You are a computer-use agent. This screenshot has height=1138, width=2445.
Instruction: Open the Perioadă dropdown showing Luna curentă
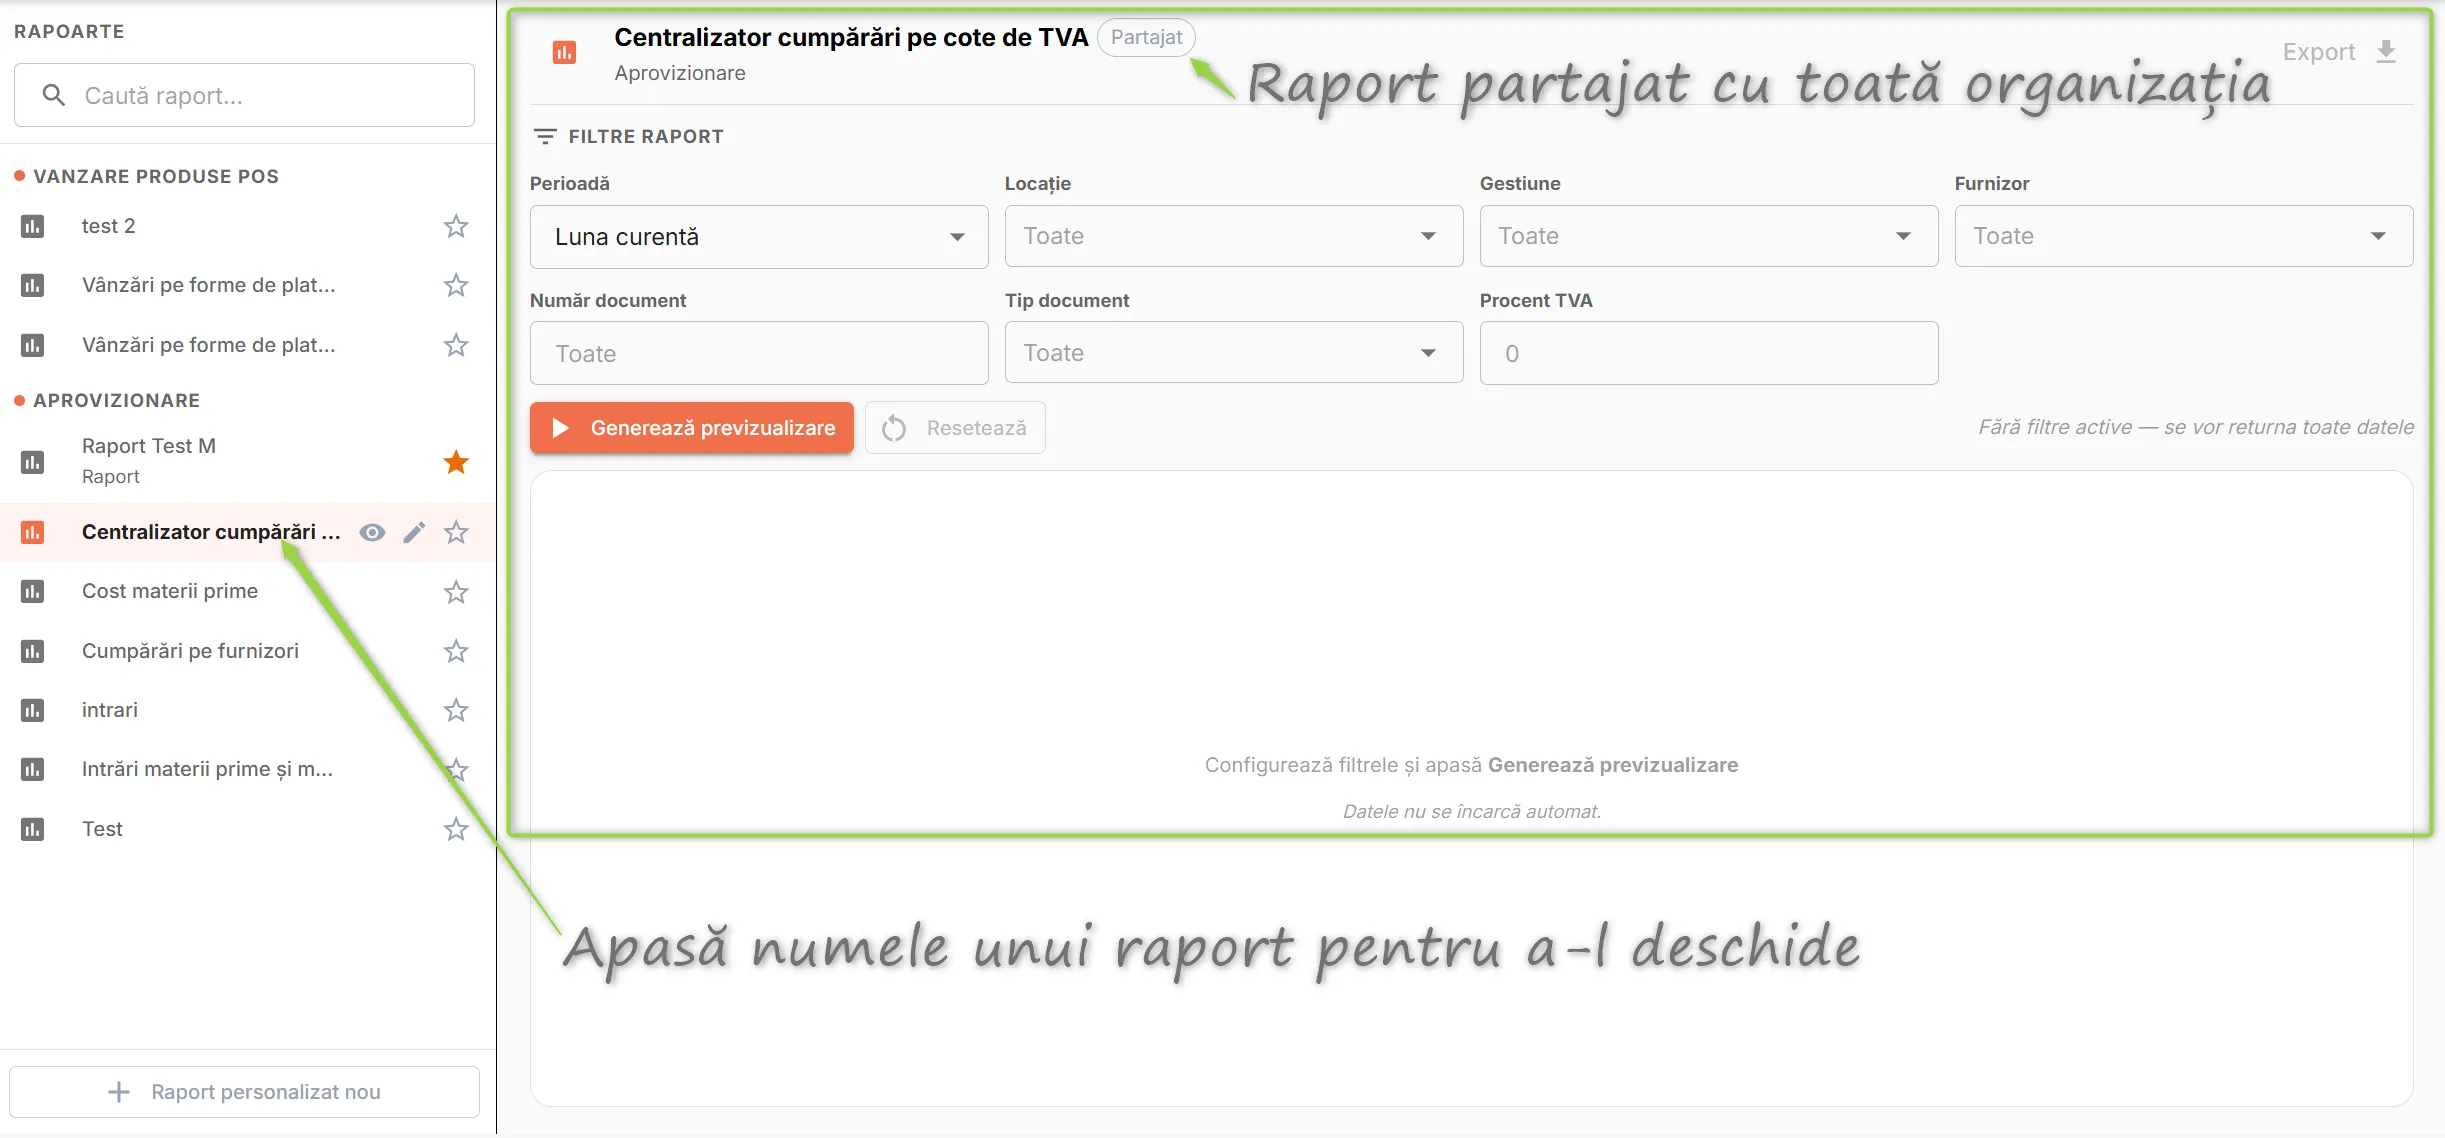point(759,237)
